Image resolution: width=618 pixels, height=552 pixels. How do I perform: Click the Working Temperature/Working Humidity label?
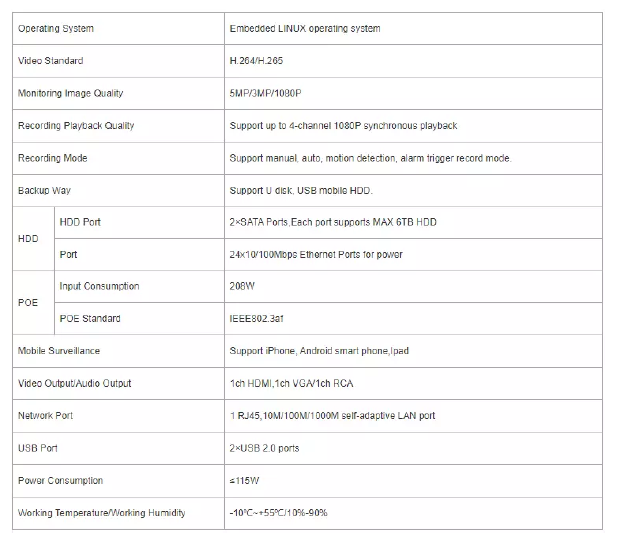tap(102, 513)
